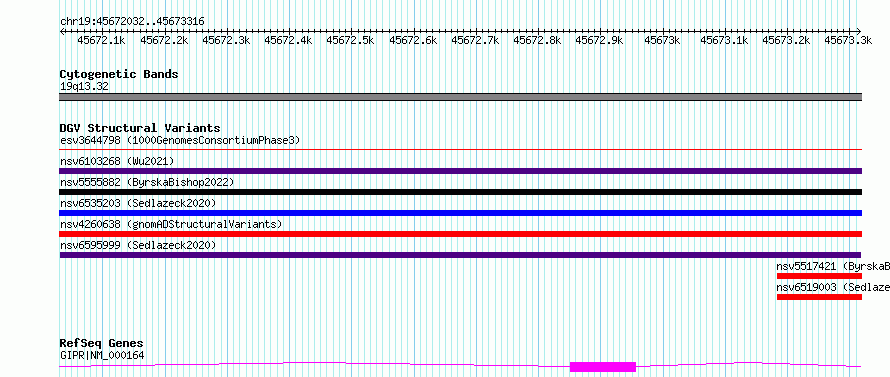Click the 45672.4k ruler tick label
Viewport: 890px width, 377px height.
coord(288,40)
